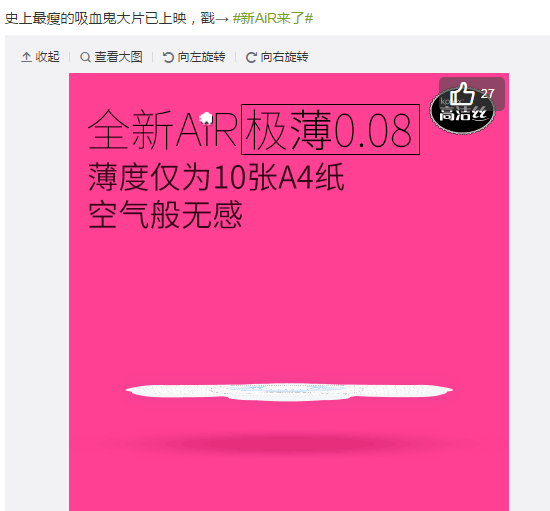Click the rotate-left arrow icon

(168, 57)
